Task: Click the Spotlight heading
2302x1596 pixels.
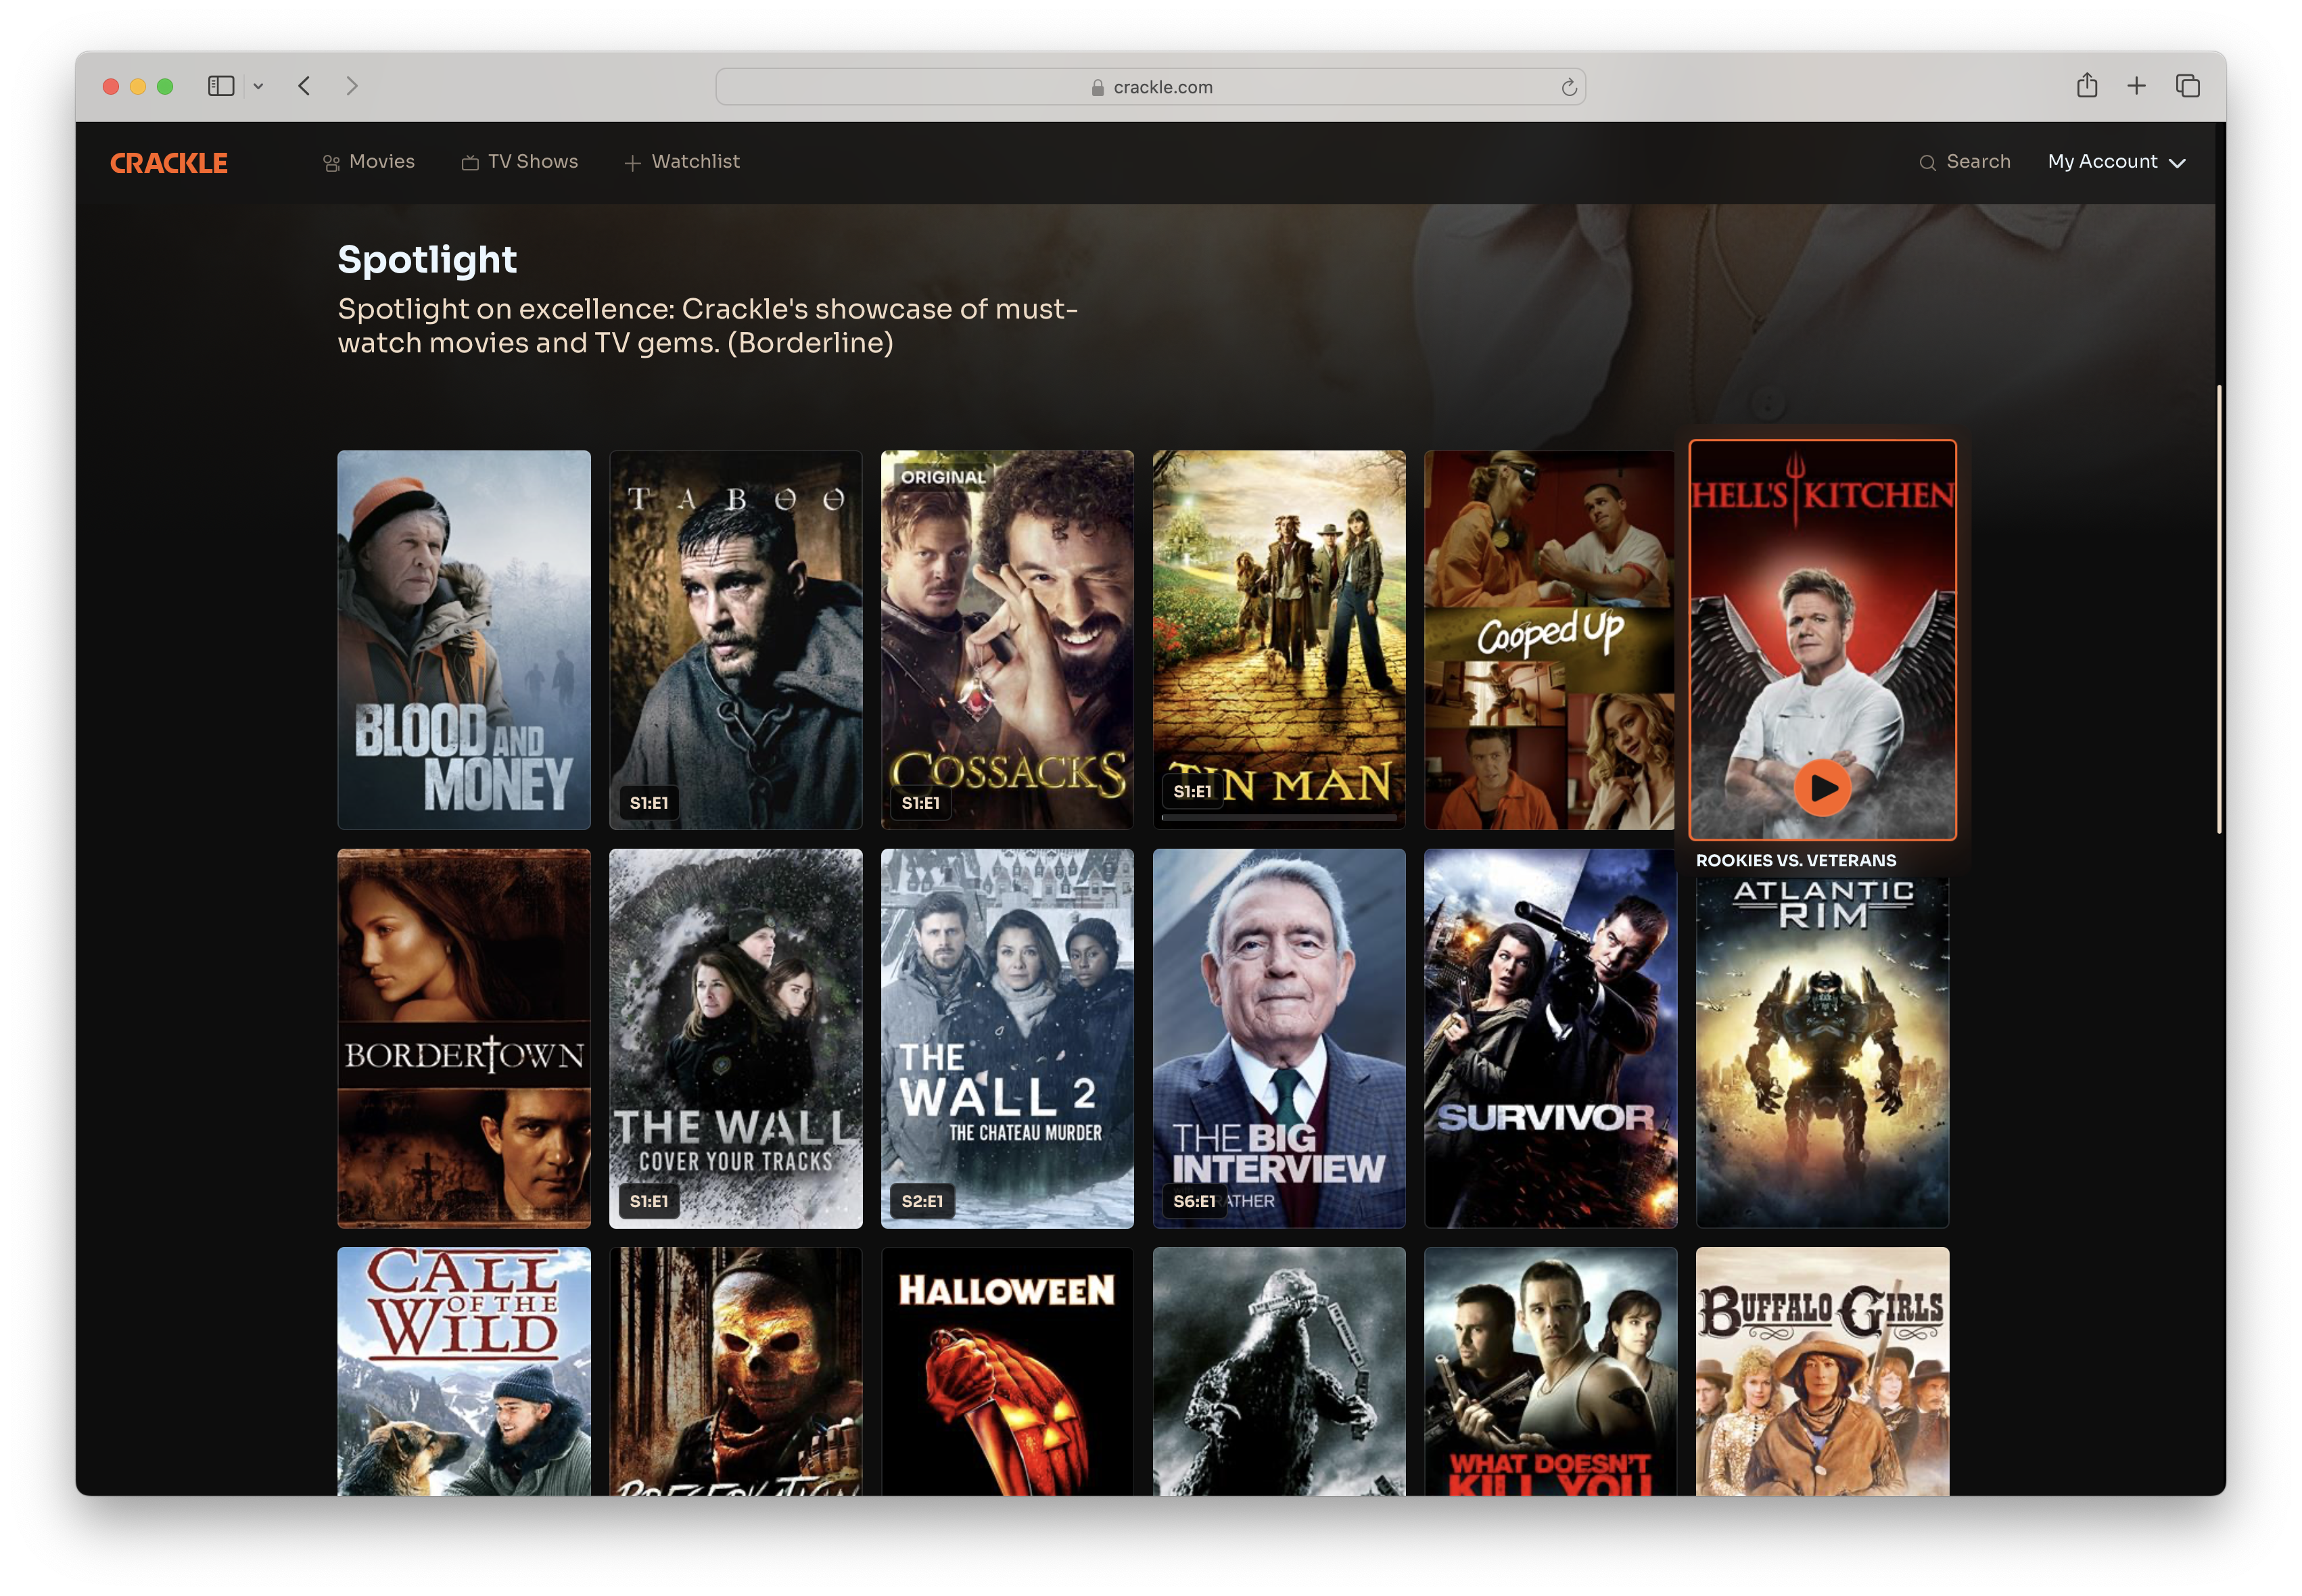Action: [427, 260]
